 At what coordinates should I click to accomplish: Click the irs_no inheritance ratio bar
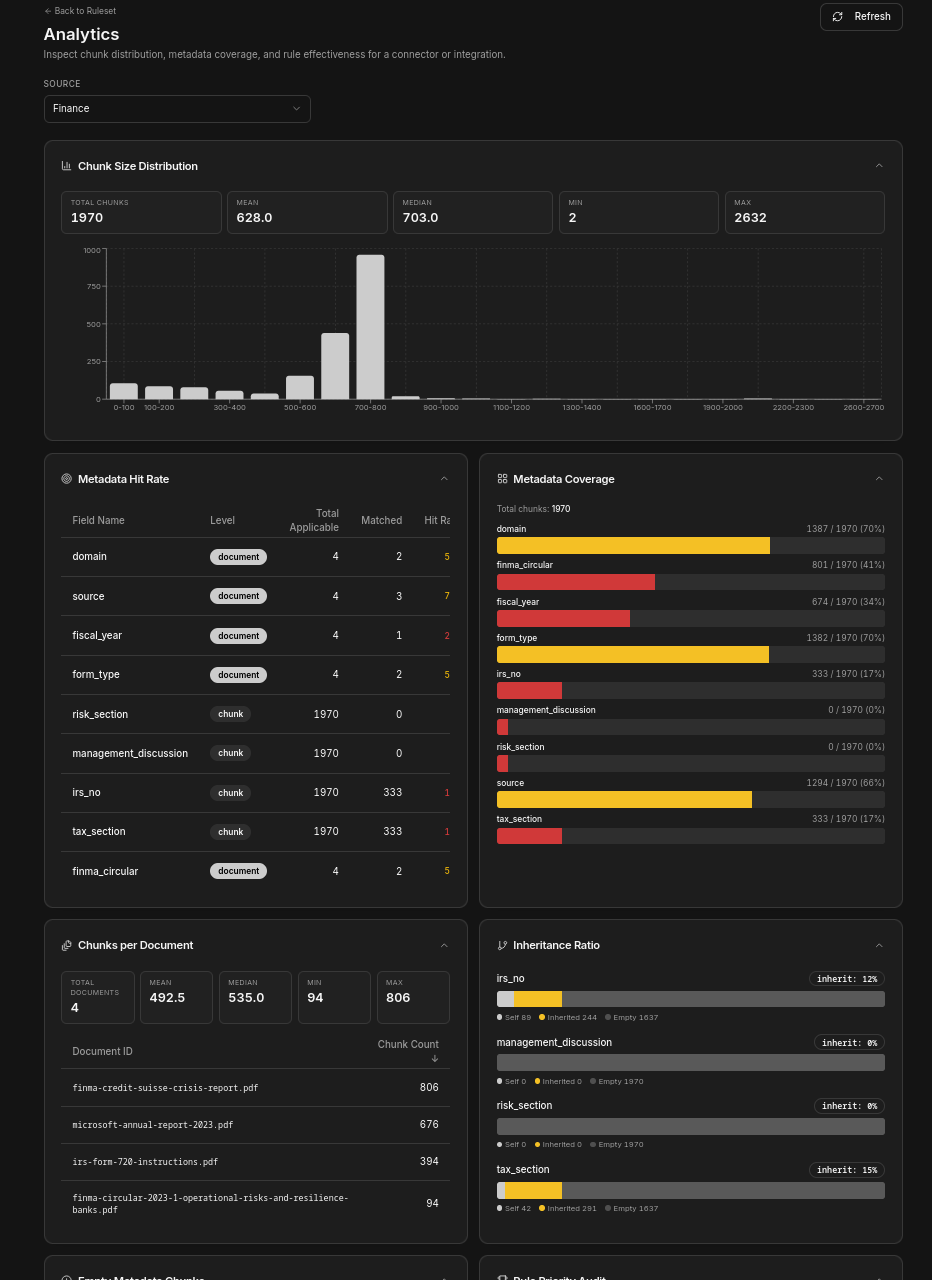690,999
